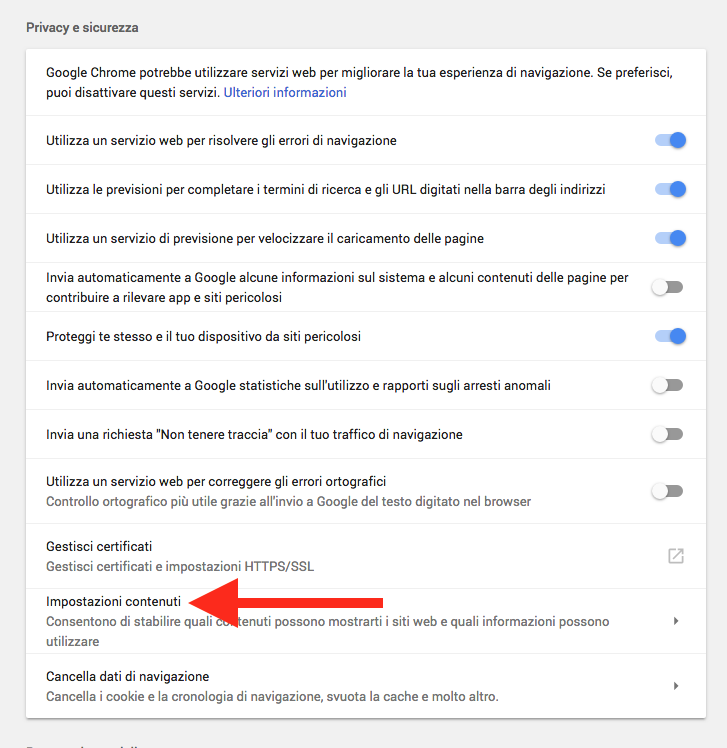The image size is (727, 748).
Task: Disable protection from dangerous sites toggle
Action: coord(670,336)
